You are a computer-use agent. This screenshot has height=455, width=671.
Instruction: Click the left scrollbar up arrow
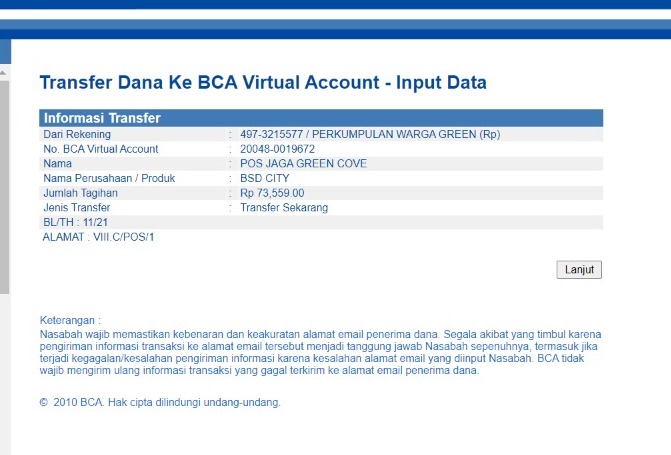[x=4, y=74]
